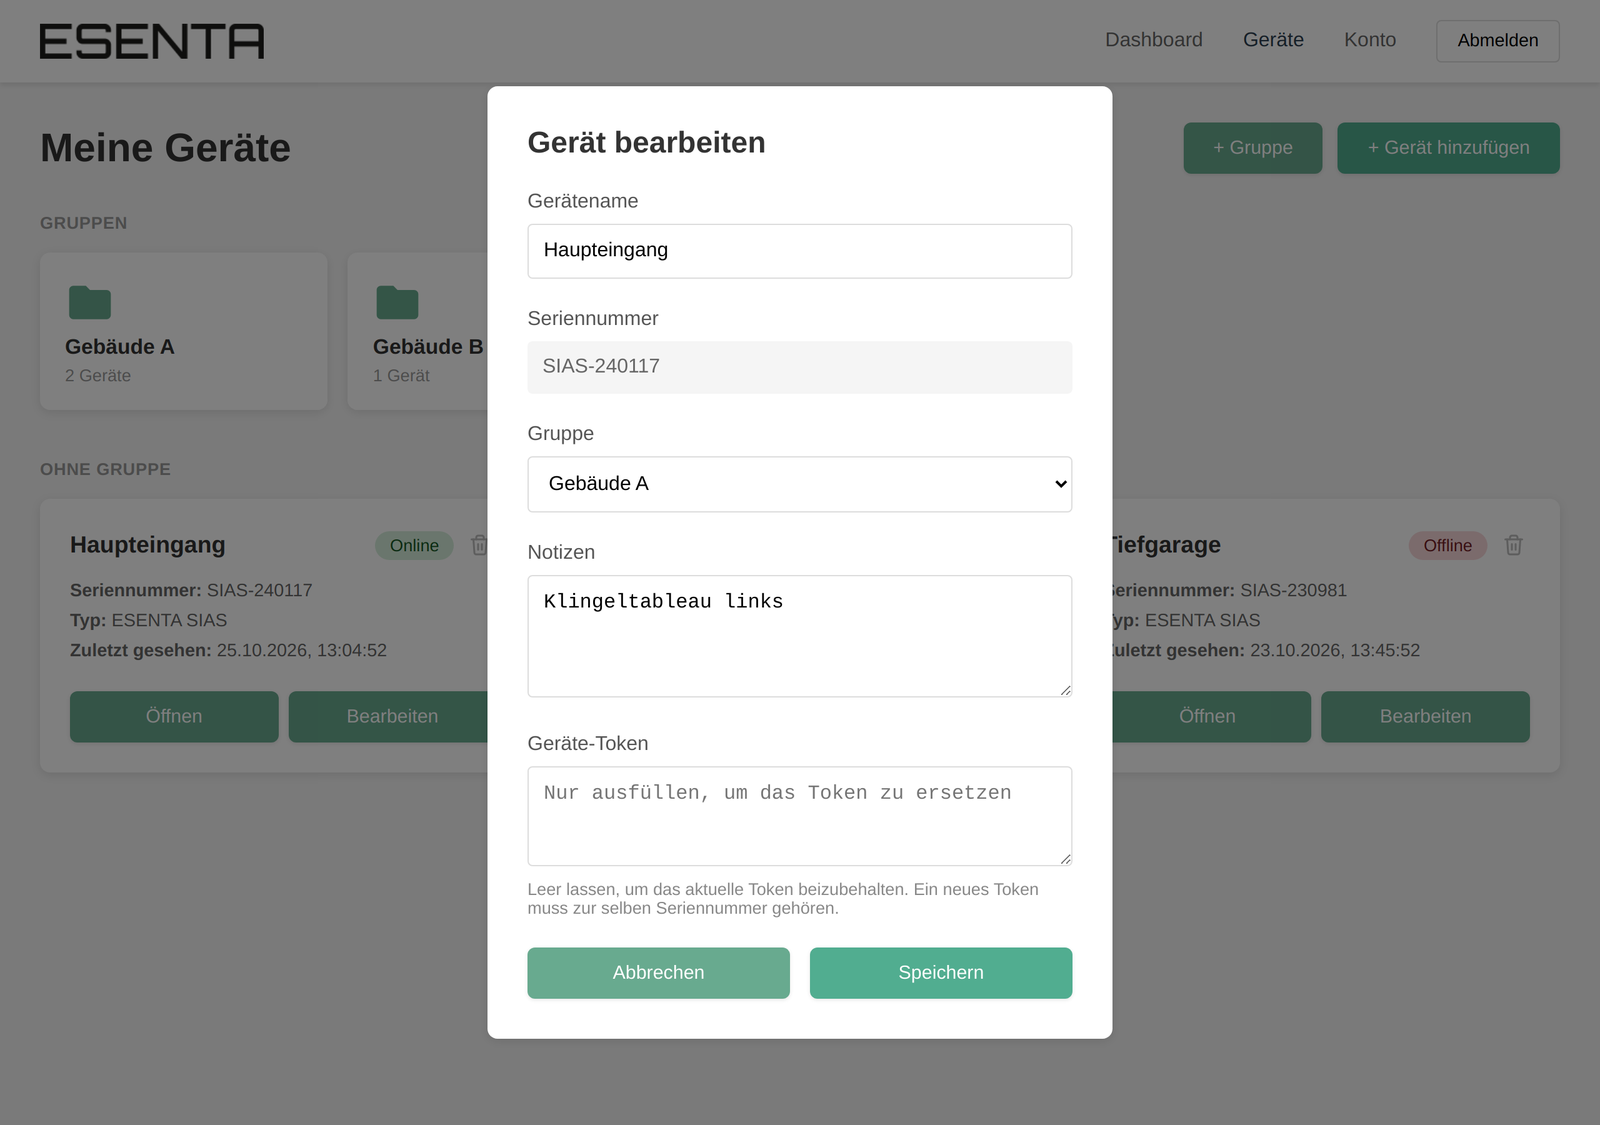
Task: Click the Online status badge
Action: (414, 545)
